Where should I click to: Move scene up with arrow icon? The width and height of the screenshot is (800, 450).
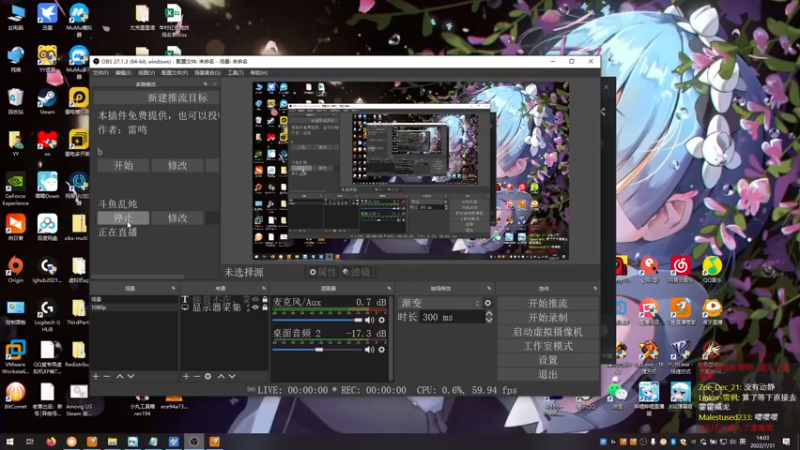point(120,376)
